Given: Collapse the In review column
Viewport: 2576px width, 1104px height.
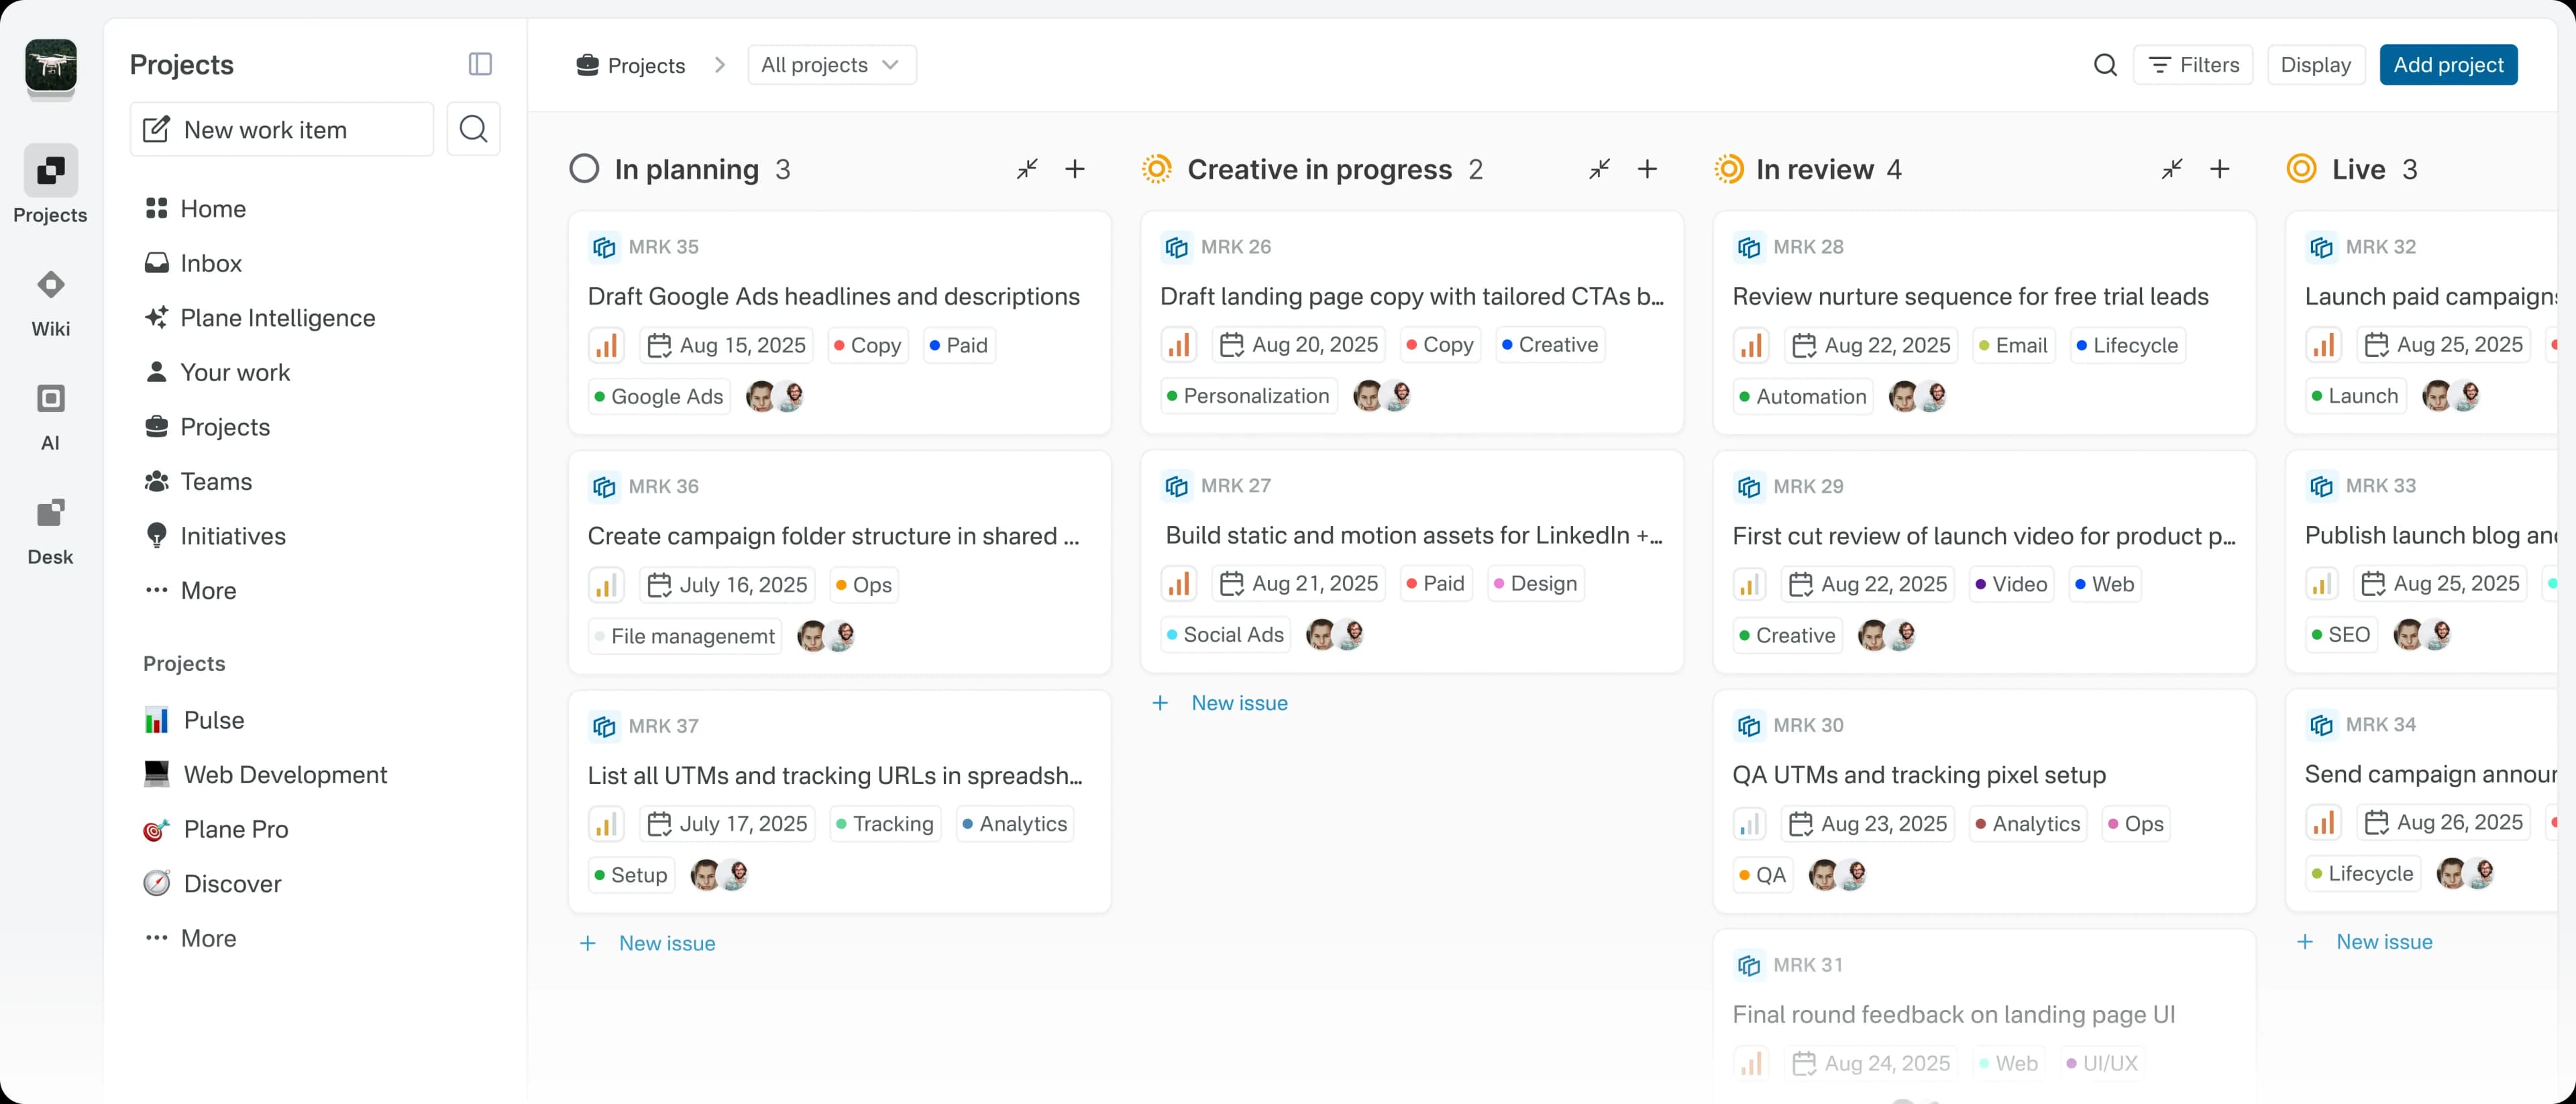Looking at the screenshot, I should pyautogui.click(x=2171, y=169).
